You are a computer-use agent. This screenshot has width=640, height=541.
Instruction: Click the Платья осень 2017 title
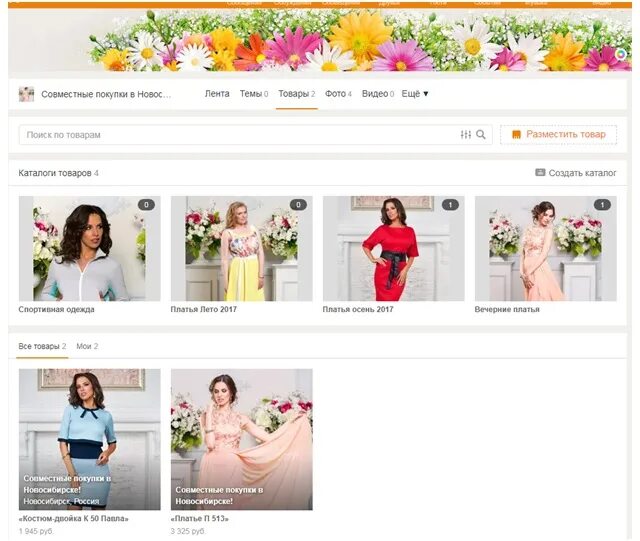(x=358, y=309)
